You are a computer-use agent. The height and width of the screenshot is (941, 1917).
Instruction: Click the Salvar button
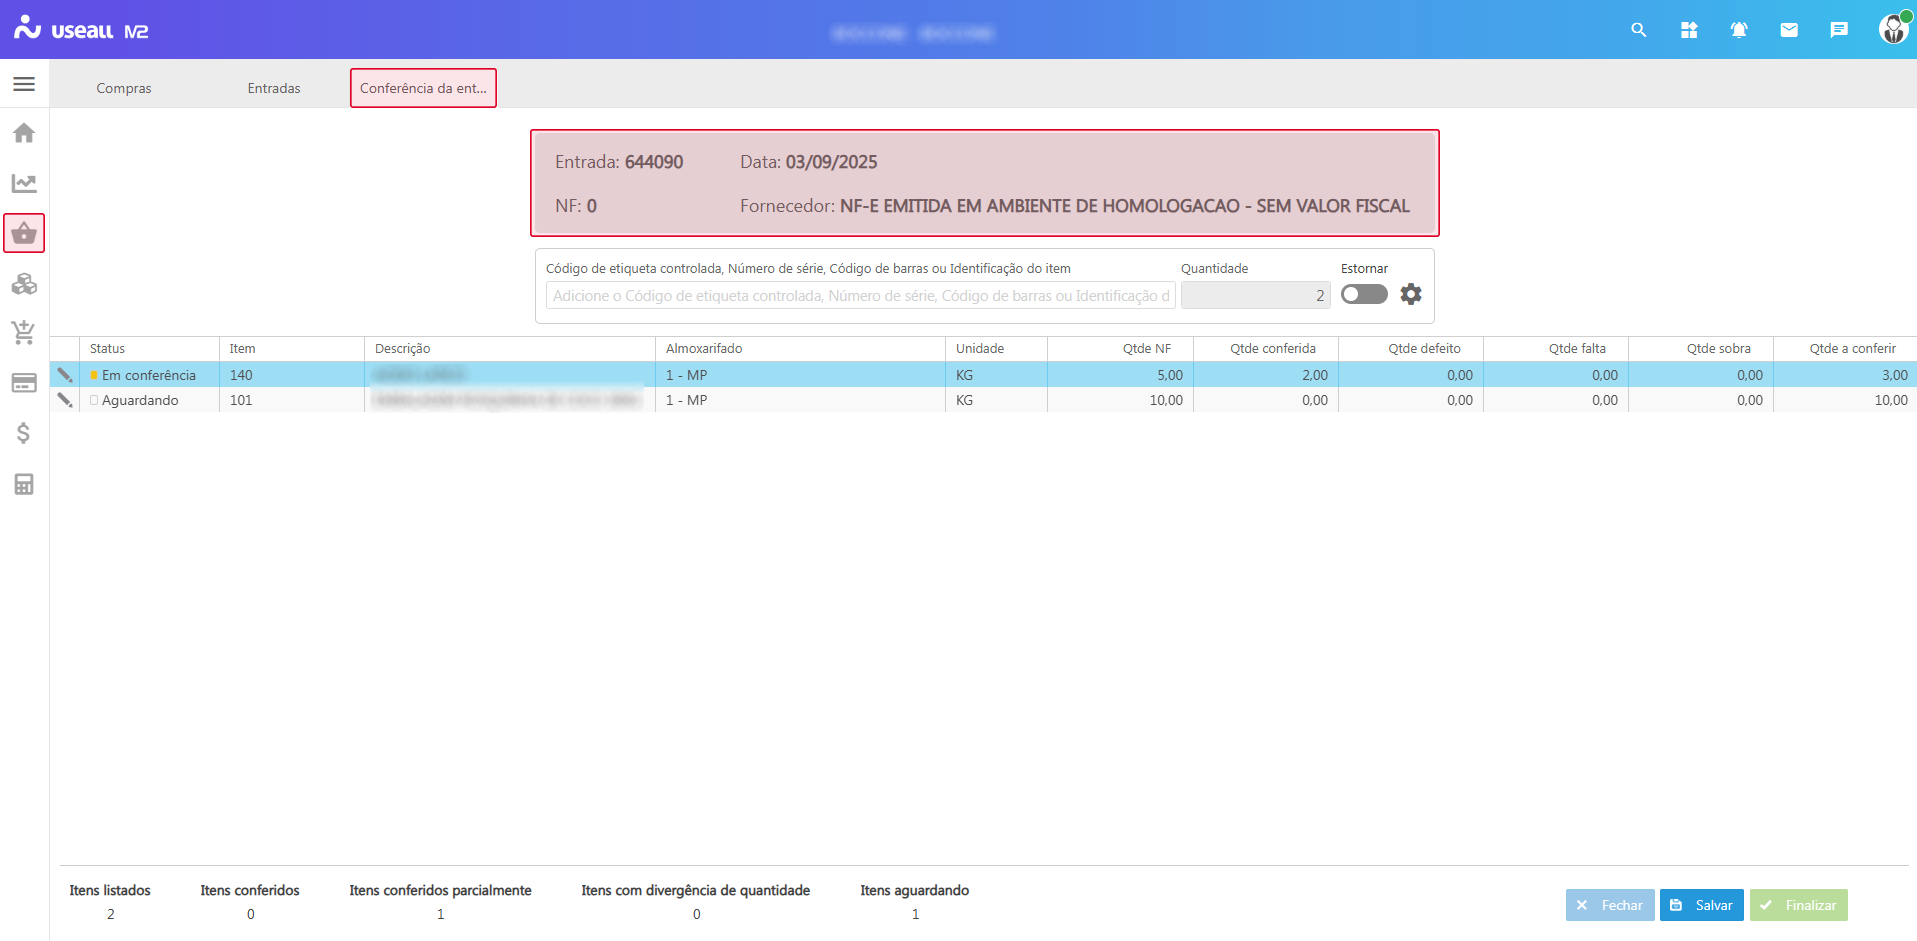coord(1701,905)
